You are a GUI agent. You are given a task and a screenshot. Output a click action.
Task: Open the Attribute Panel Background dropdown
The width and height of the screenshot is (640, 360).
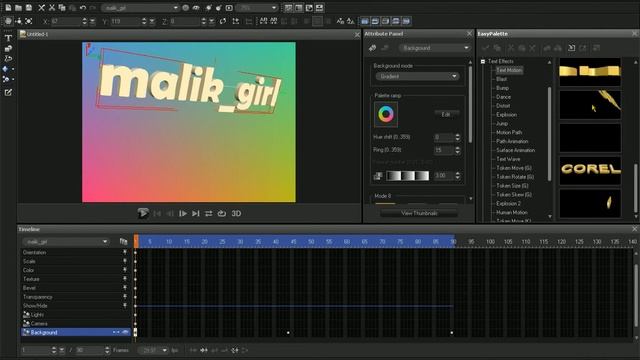434,48
